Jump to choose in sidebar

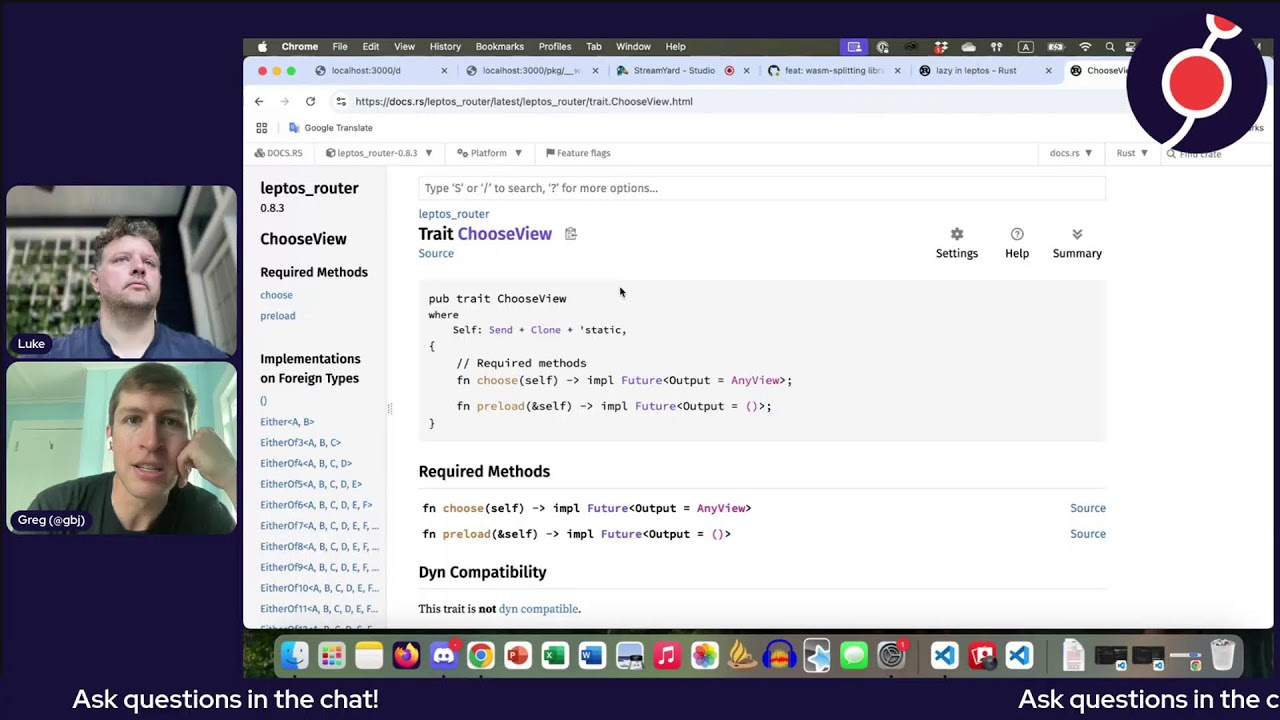pos(276,295)
